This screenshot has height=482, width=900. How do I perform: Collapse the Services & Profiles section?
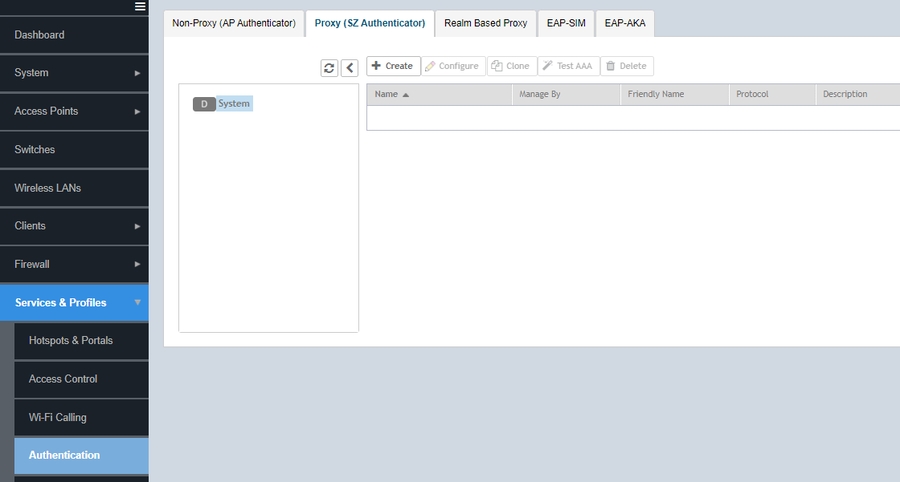coord(74,303)
